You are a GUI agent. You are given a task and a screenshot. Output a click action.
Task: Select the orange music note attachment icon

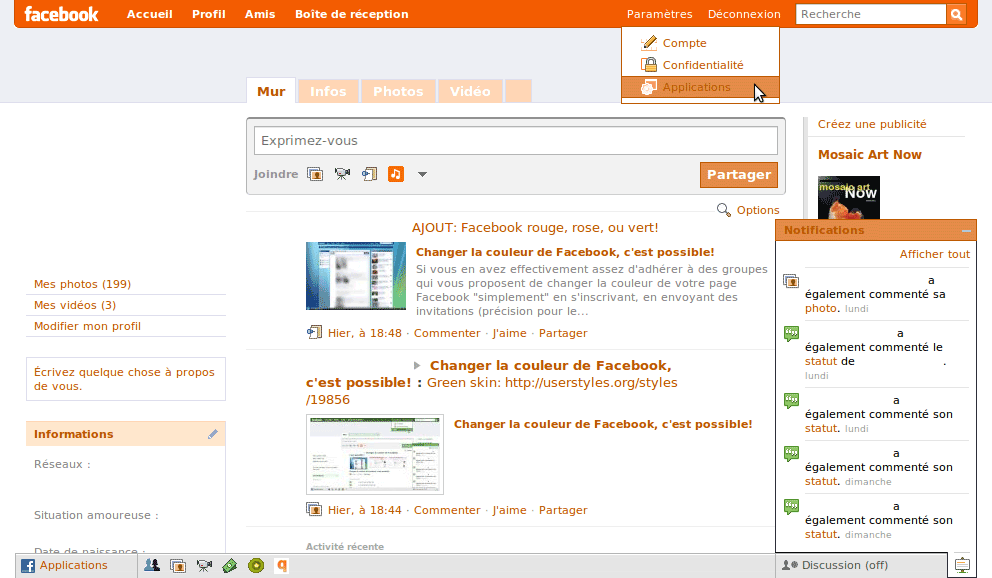point(395,173)
